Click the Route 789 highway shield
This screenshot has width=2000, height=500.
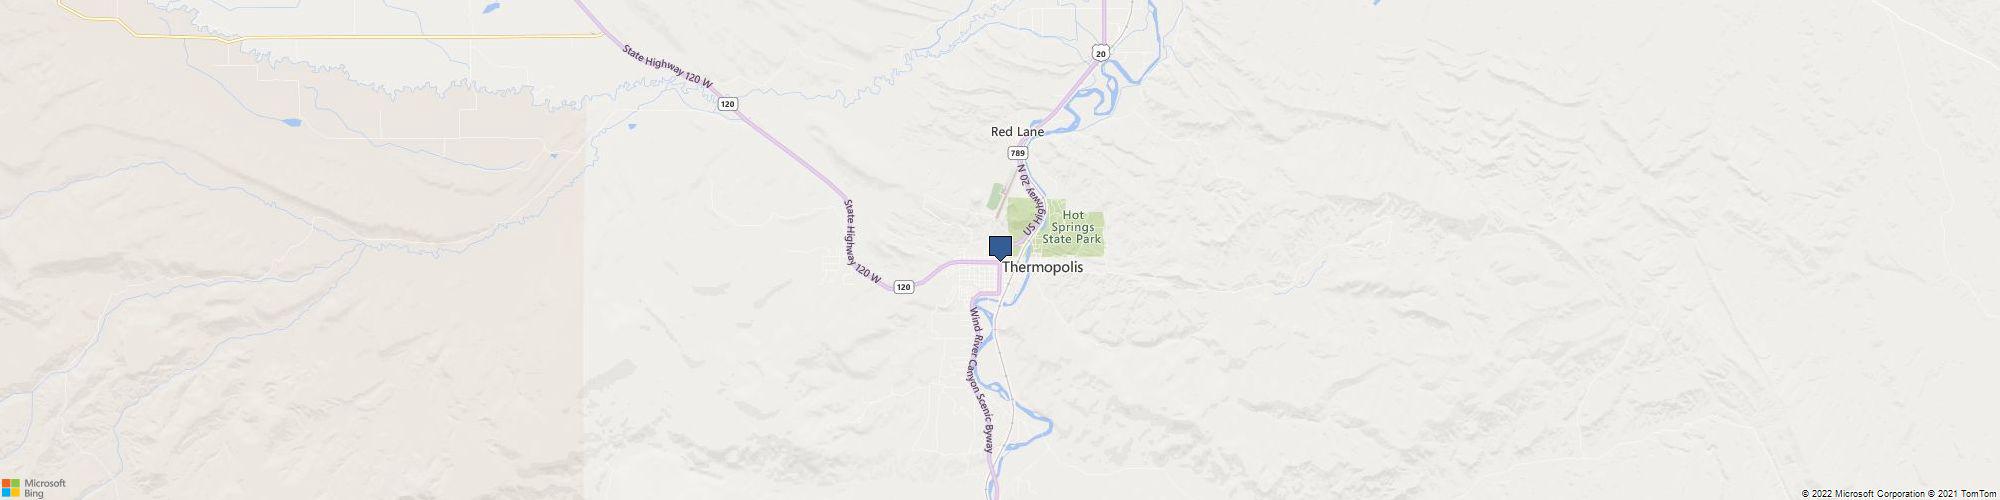click(1017, 153)
